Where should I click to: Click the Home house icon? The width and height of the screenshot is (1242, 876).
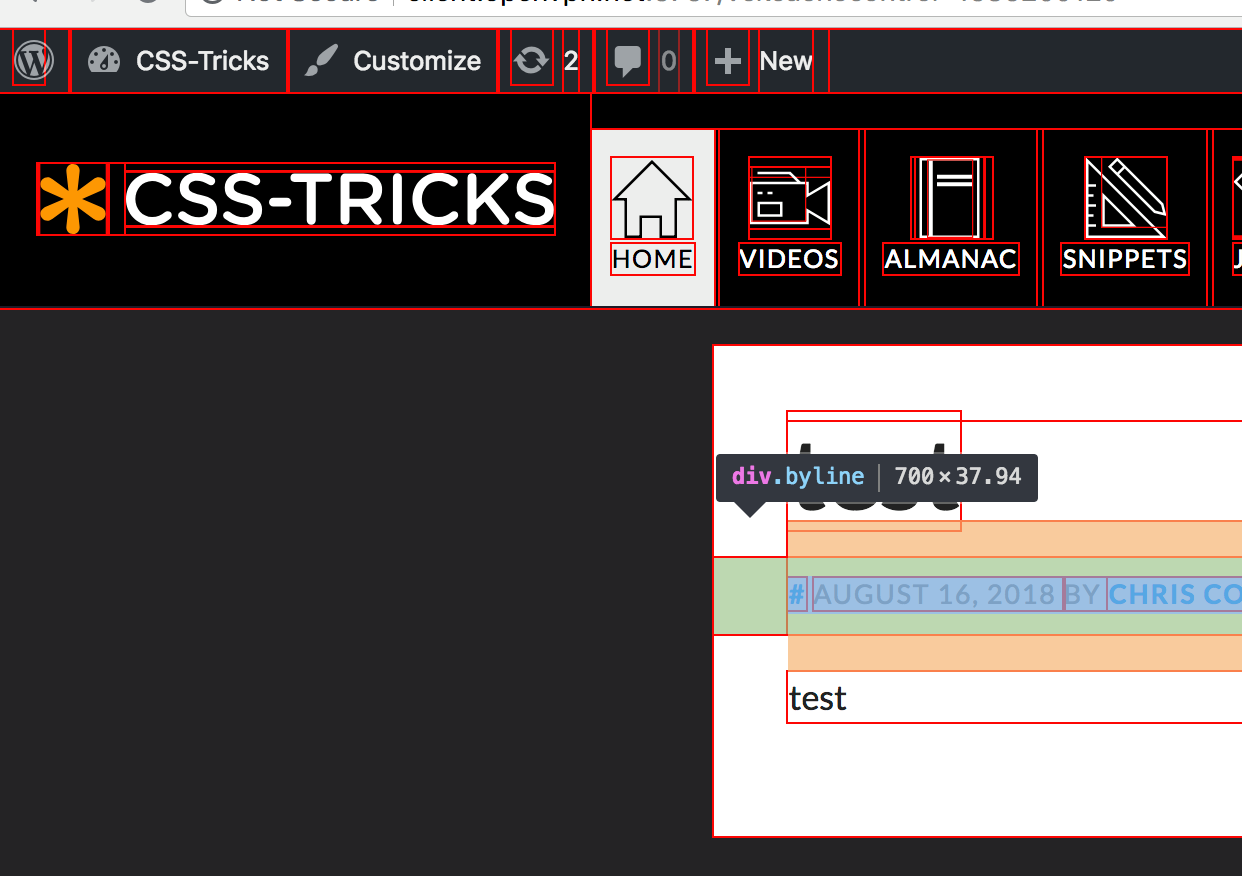pos(652,198)
